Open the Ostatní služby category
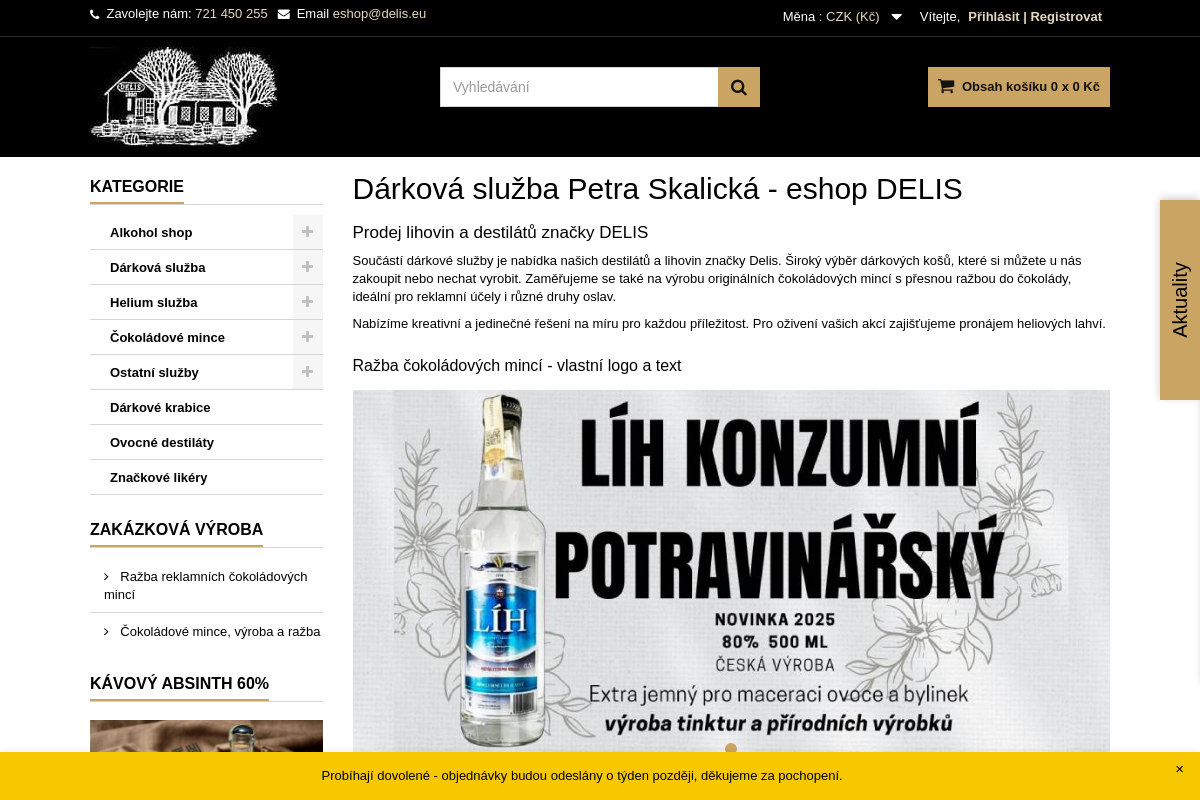Screen dimensions: 1200x800 (154, 372)
